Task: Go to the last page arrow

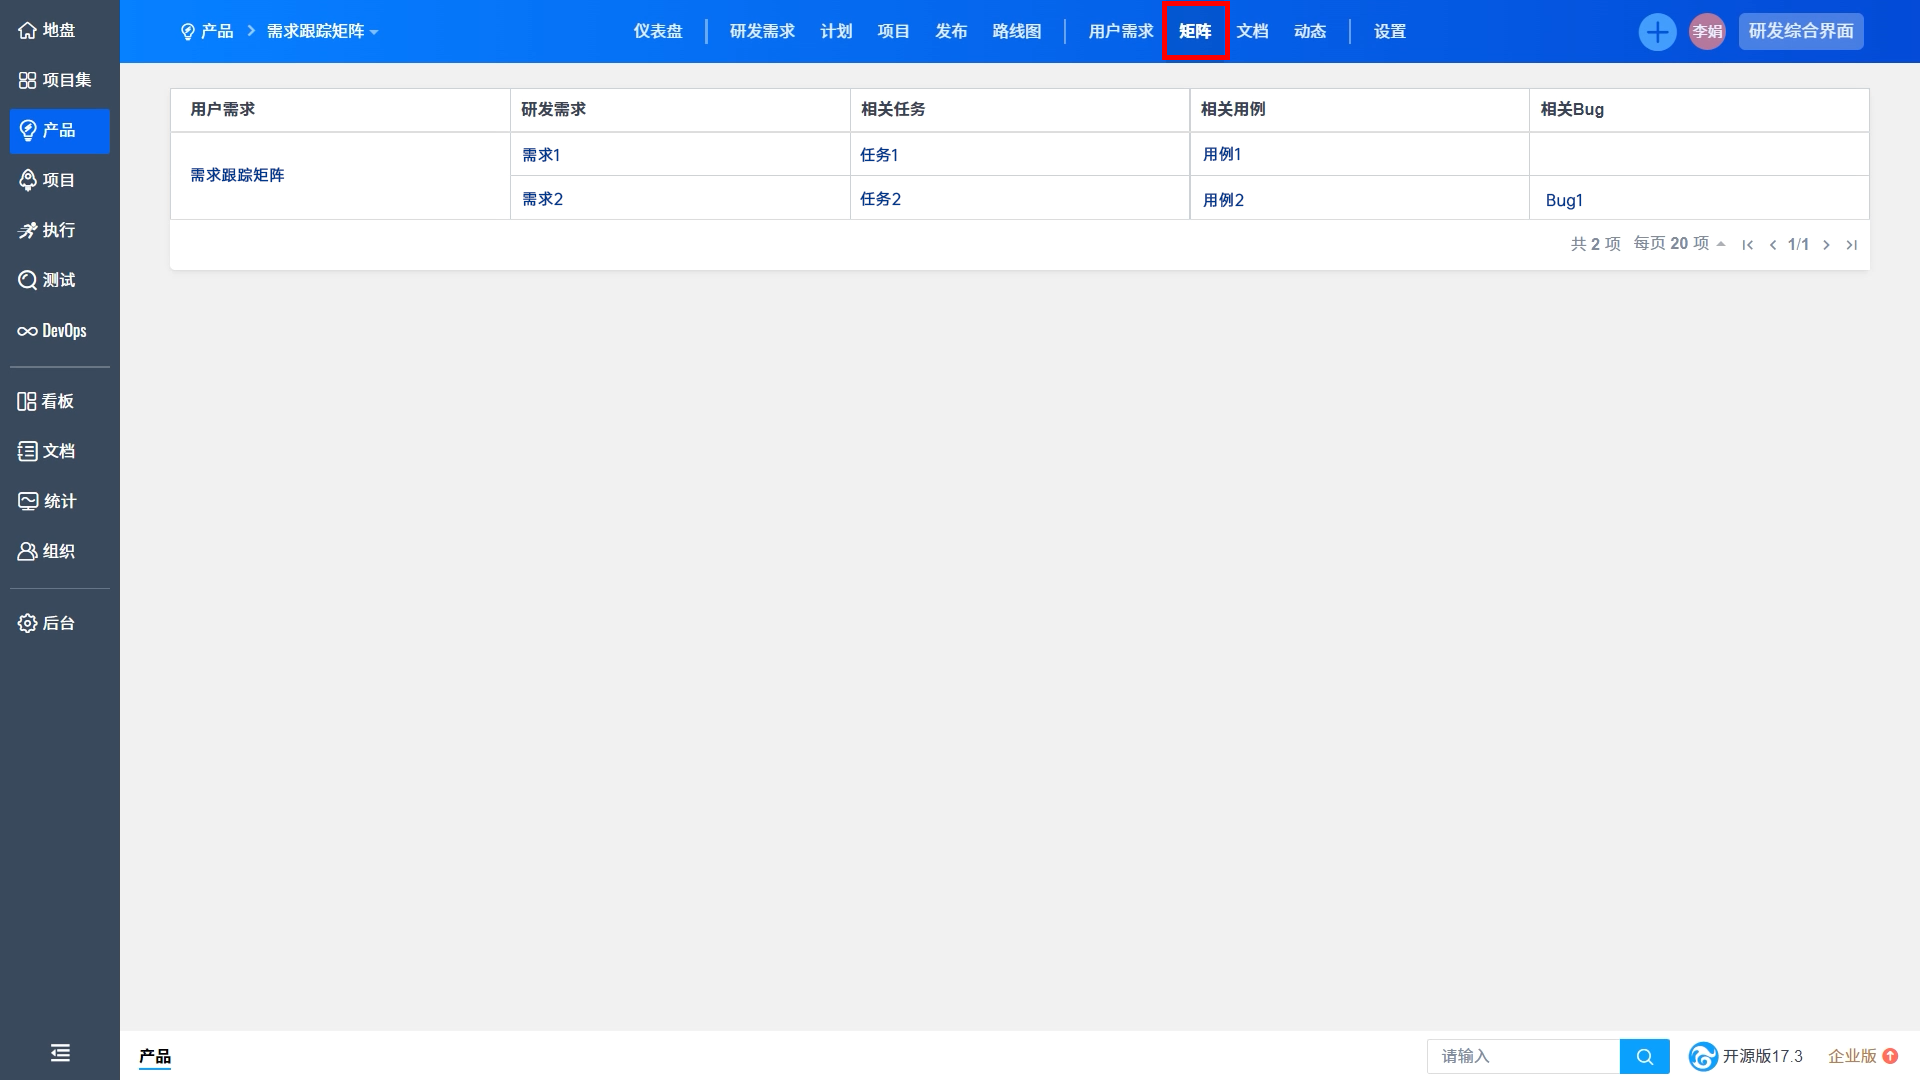Action: click(x=1851, y=245)
